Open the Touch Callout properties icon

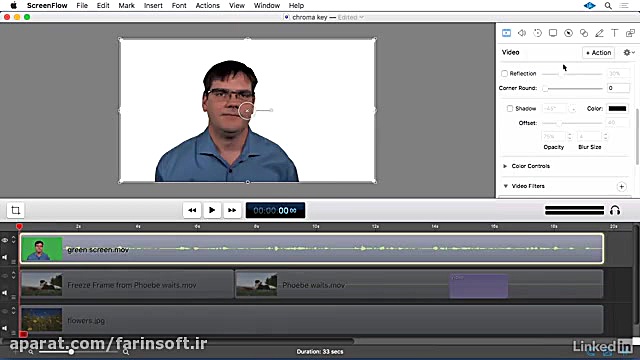coord(584,33)
